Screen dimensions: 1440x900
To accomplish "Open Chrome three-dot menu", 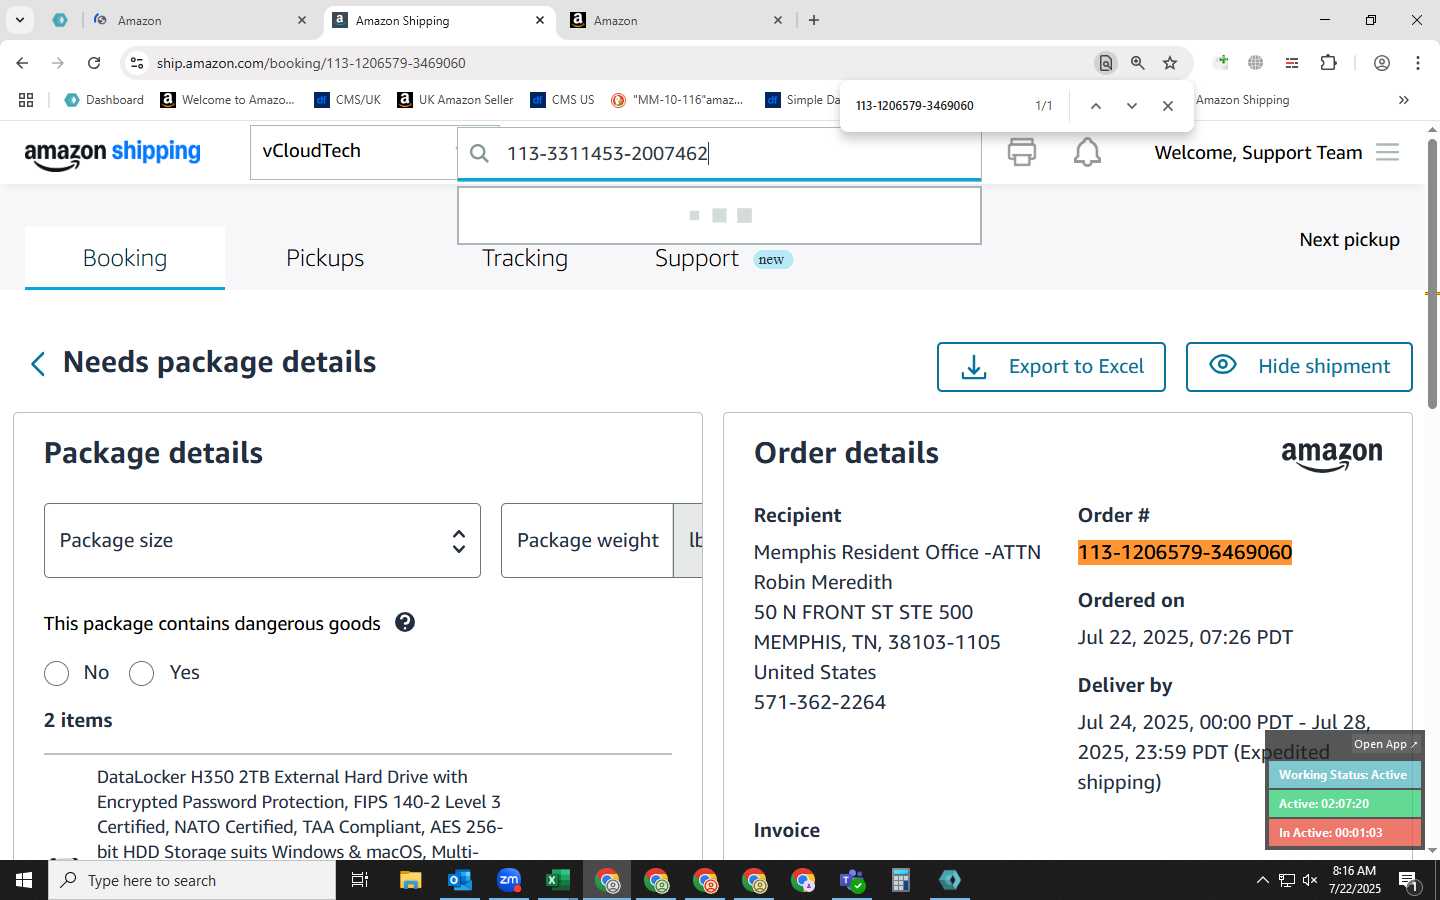I will click(1418, 63).
